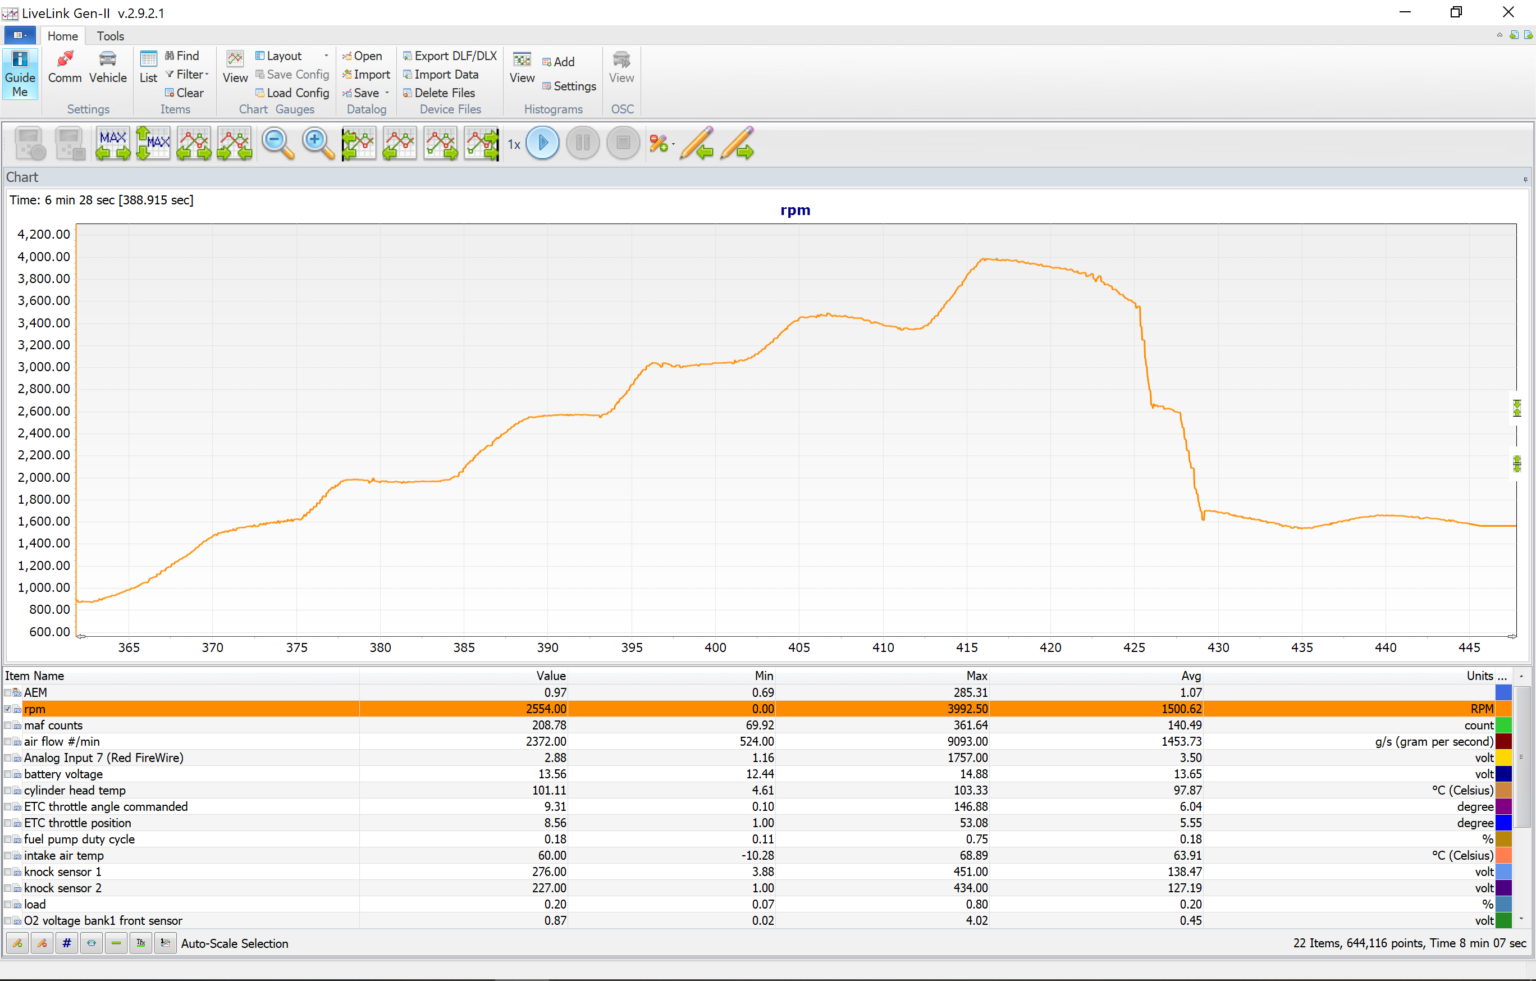Switch to the Tools tab

[x=110, y=36]
